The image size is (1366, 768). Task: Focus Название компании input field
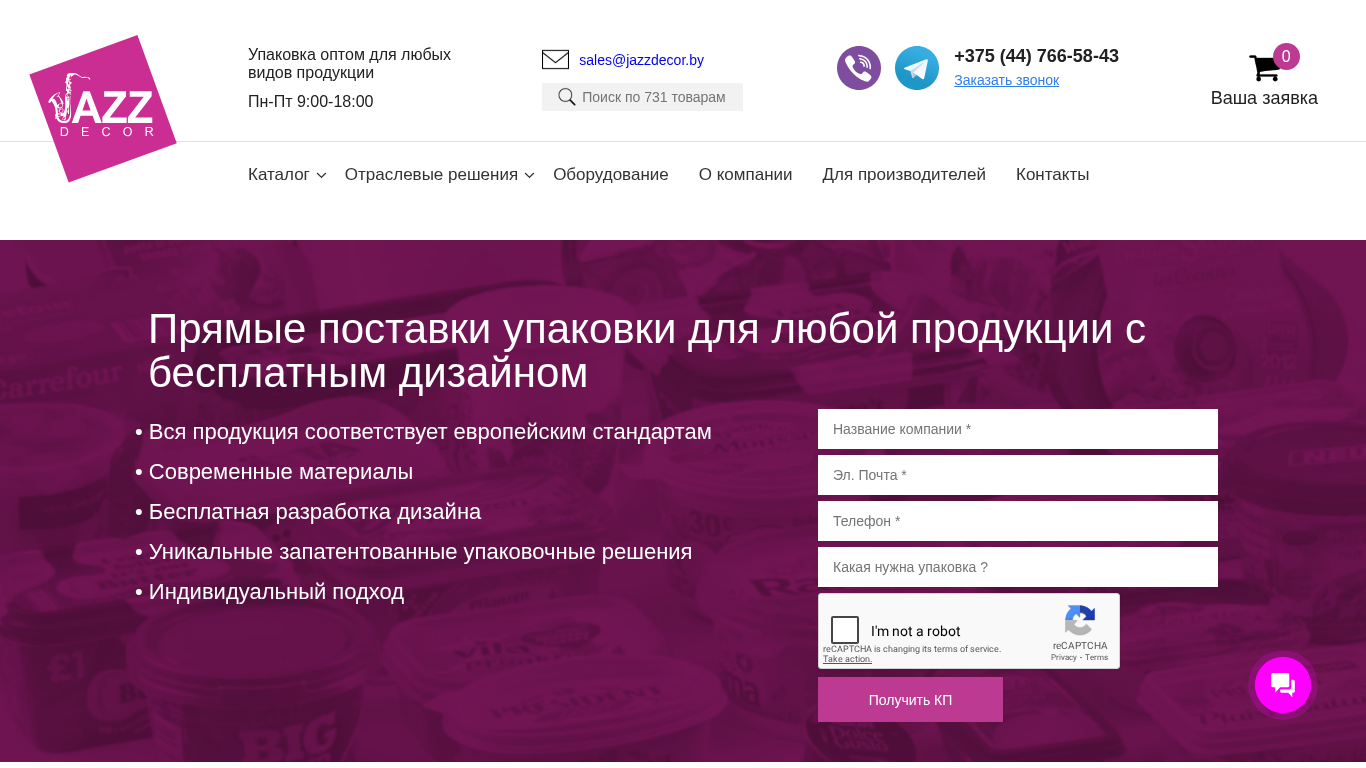click(x=1018, y=429)
